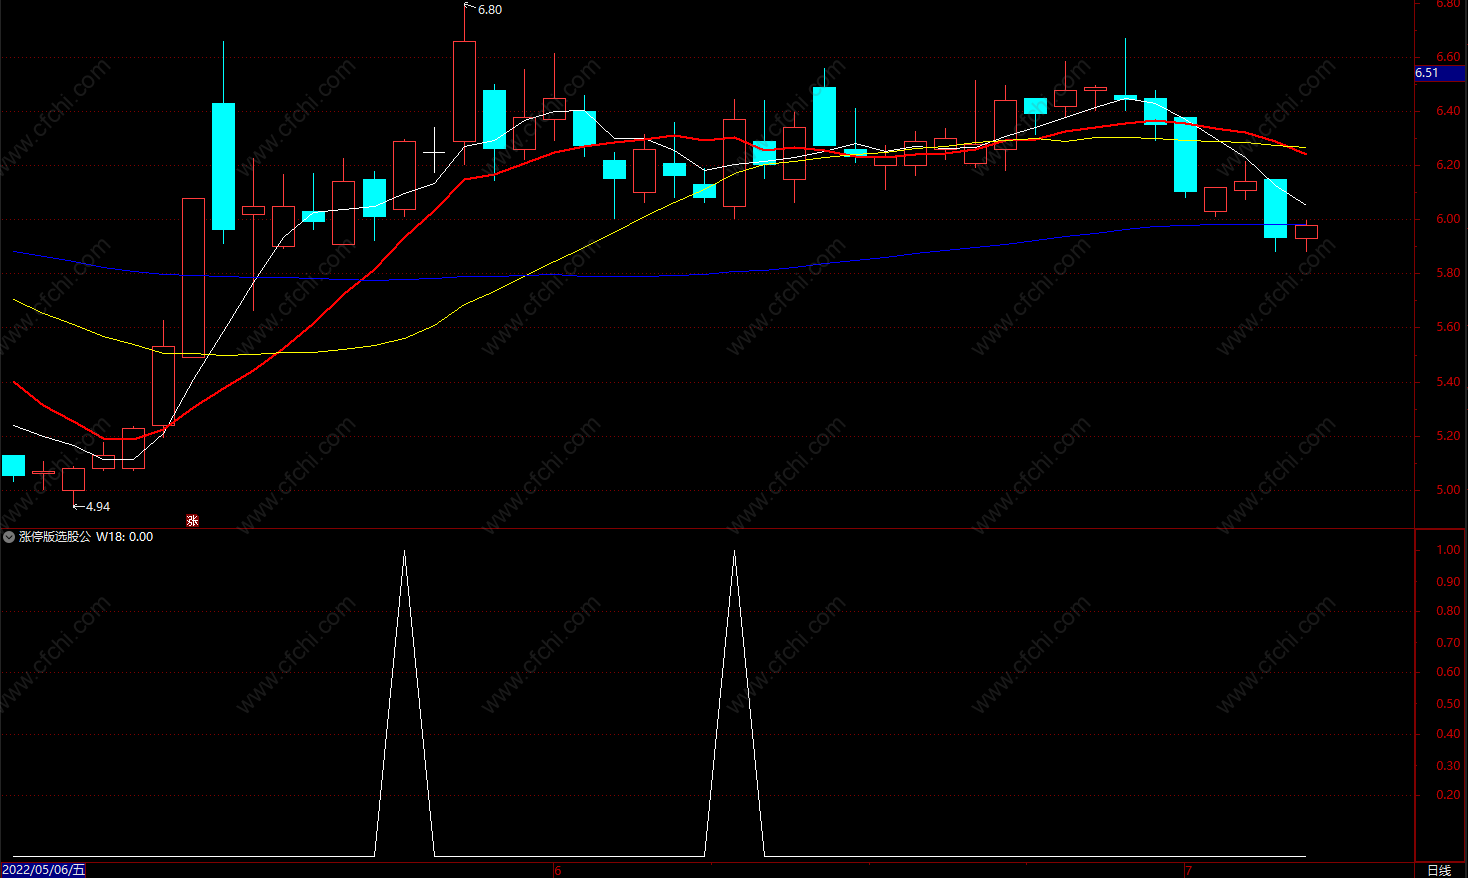This screenshot has height=878, width=1468.
Task: Select the candlestick with the 6.80 high
Action: [x=464, y=91]
